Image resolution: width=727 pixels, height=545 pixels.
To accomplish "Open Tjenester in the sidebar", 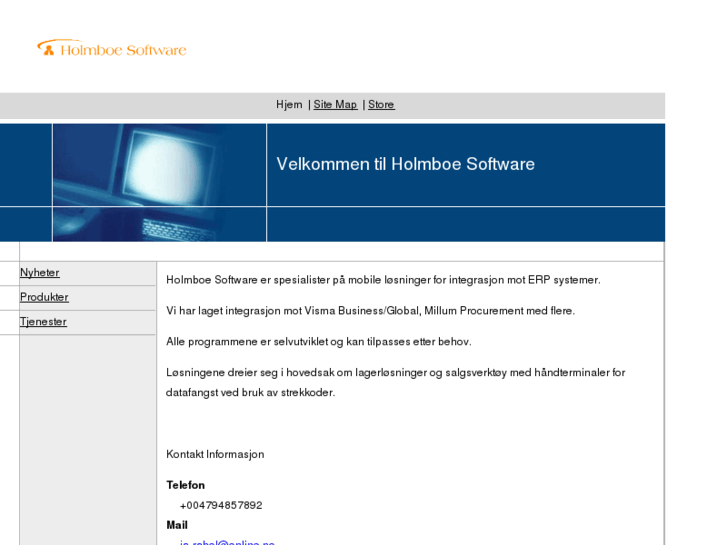I will (43, 322).
